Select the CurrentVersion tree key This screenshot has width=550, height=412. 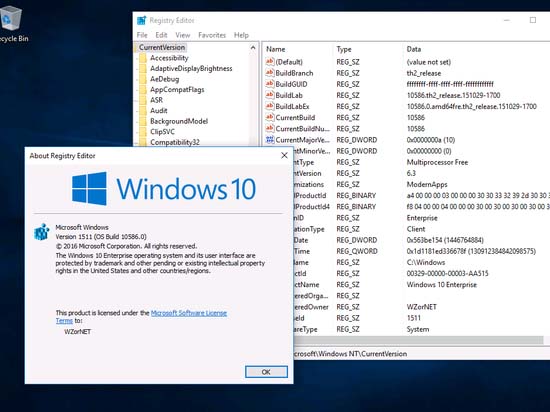[162, 47]
